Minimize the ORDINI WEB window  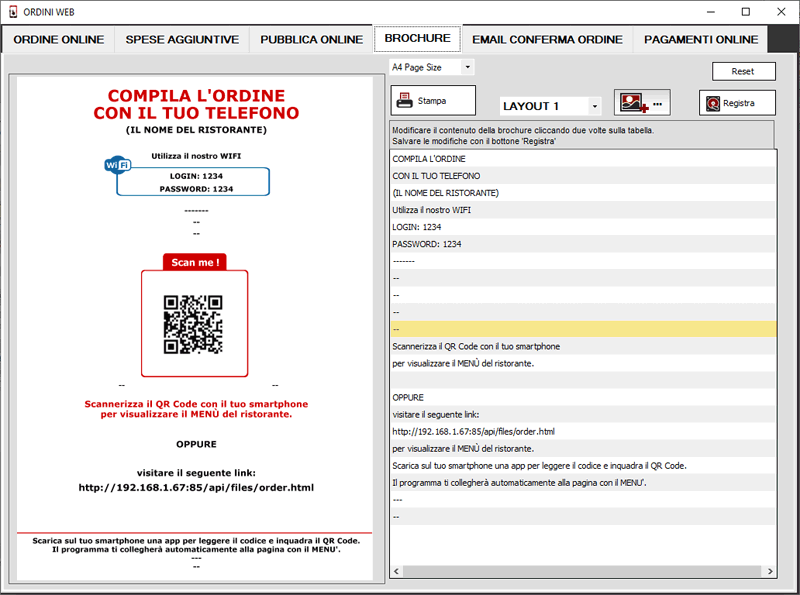(x=711, y=12)
